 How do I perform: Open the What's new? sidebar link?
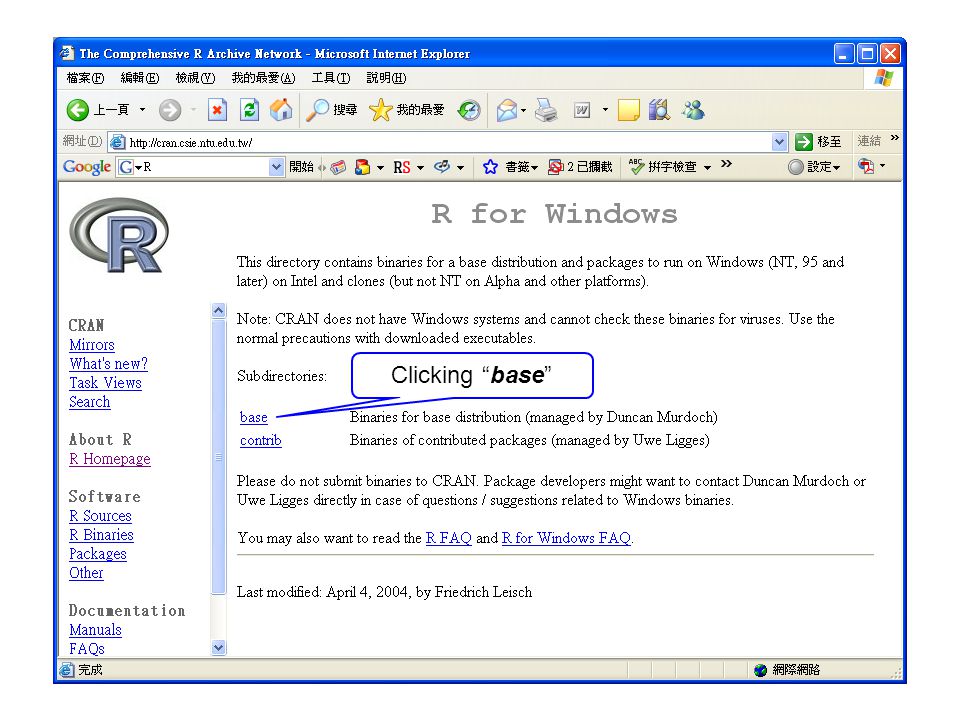(x=108, y=364)
